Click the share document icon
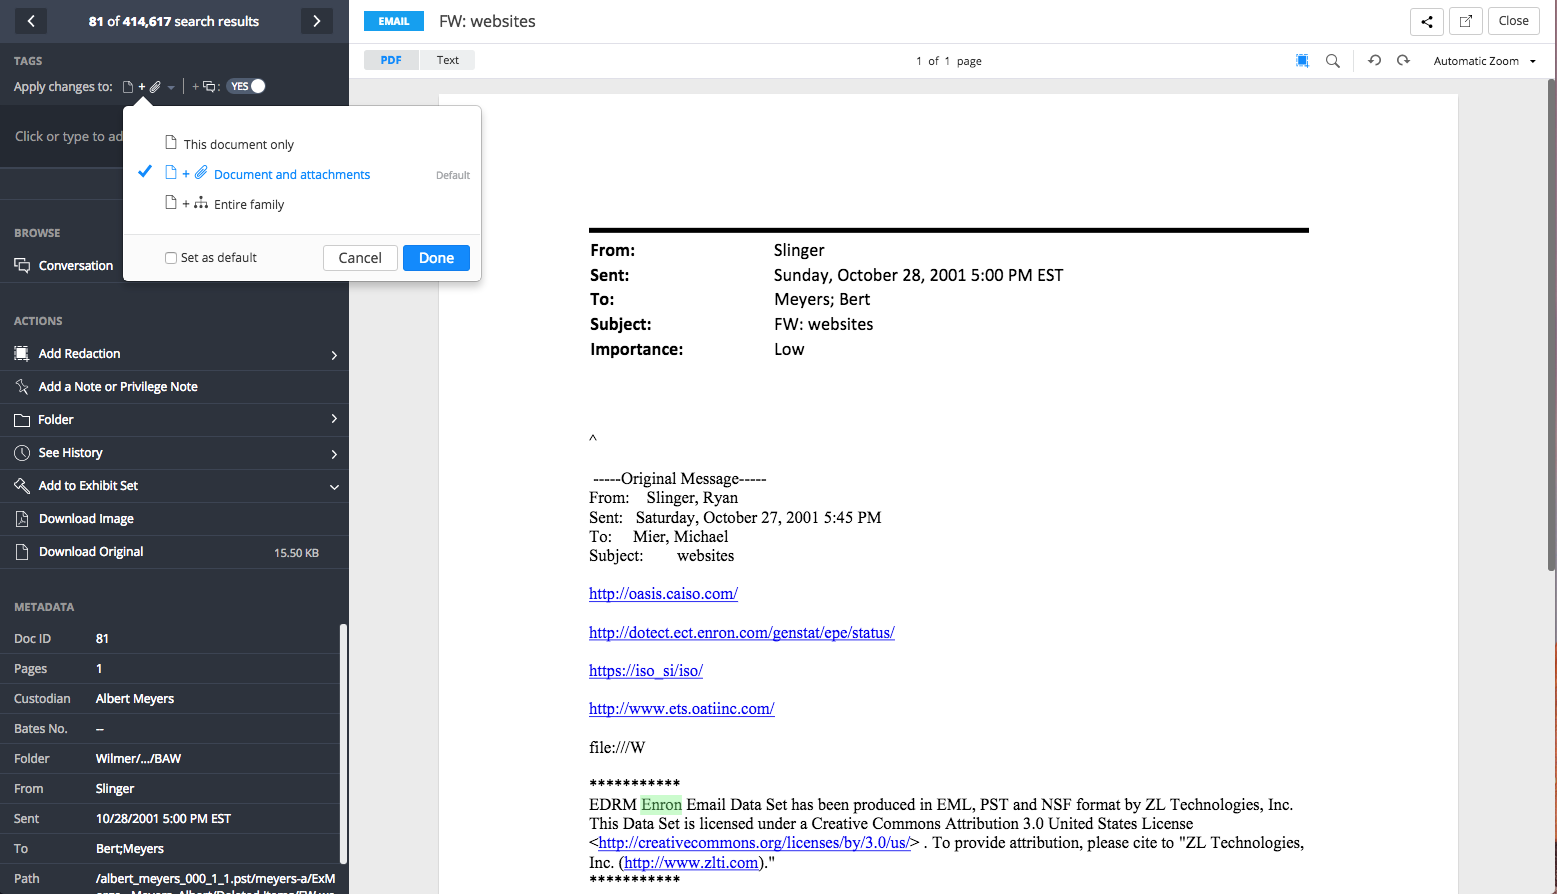 (x=1426, y=21)
